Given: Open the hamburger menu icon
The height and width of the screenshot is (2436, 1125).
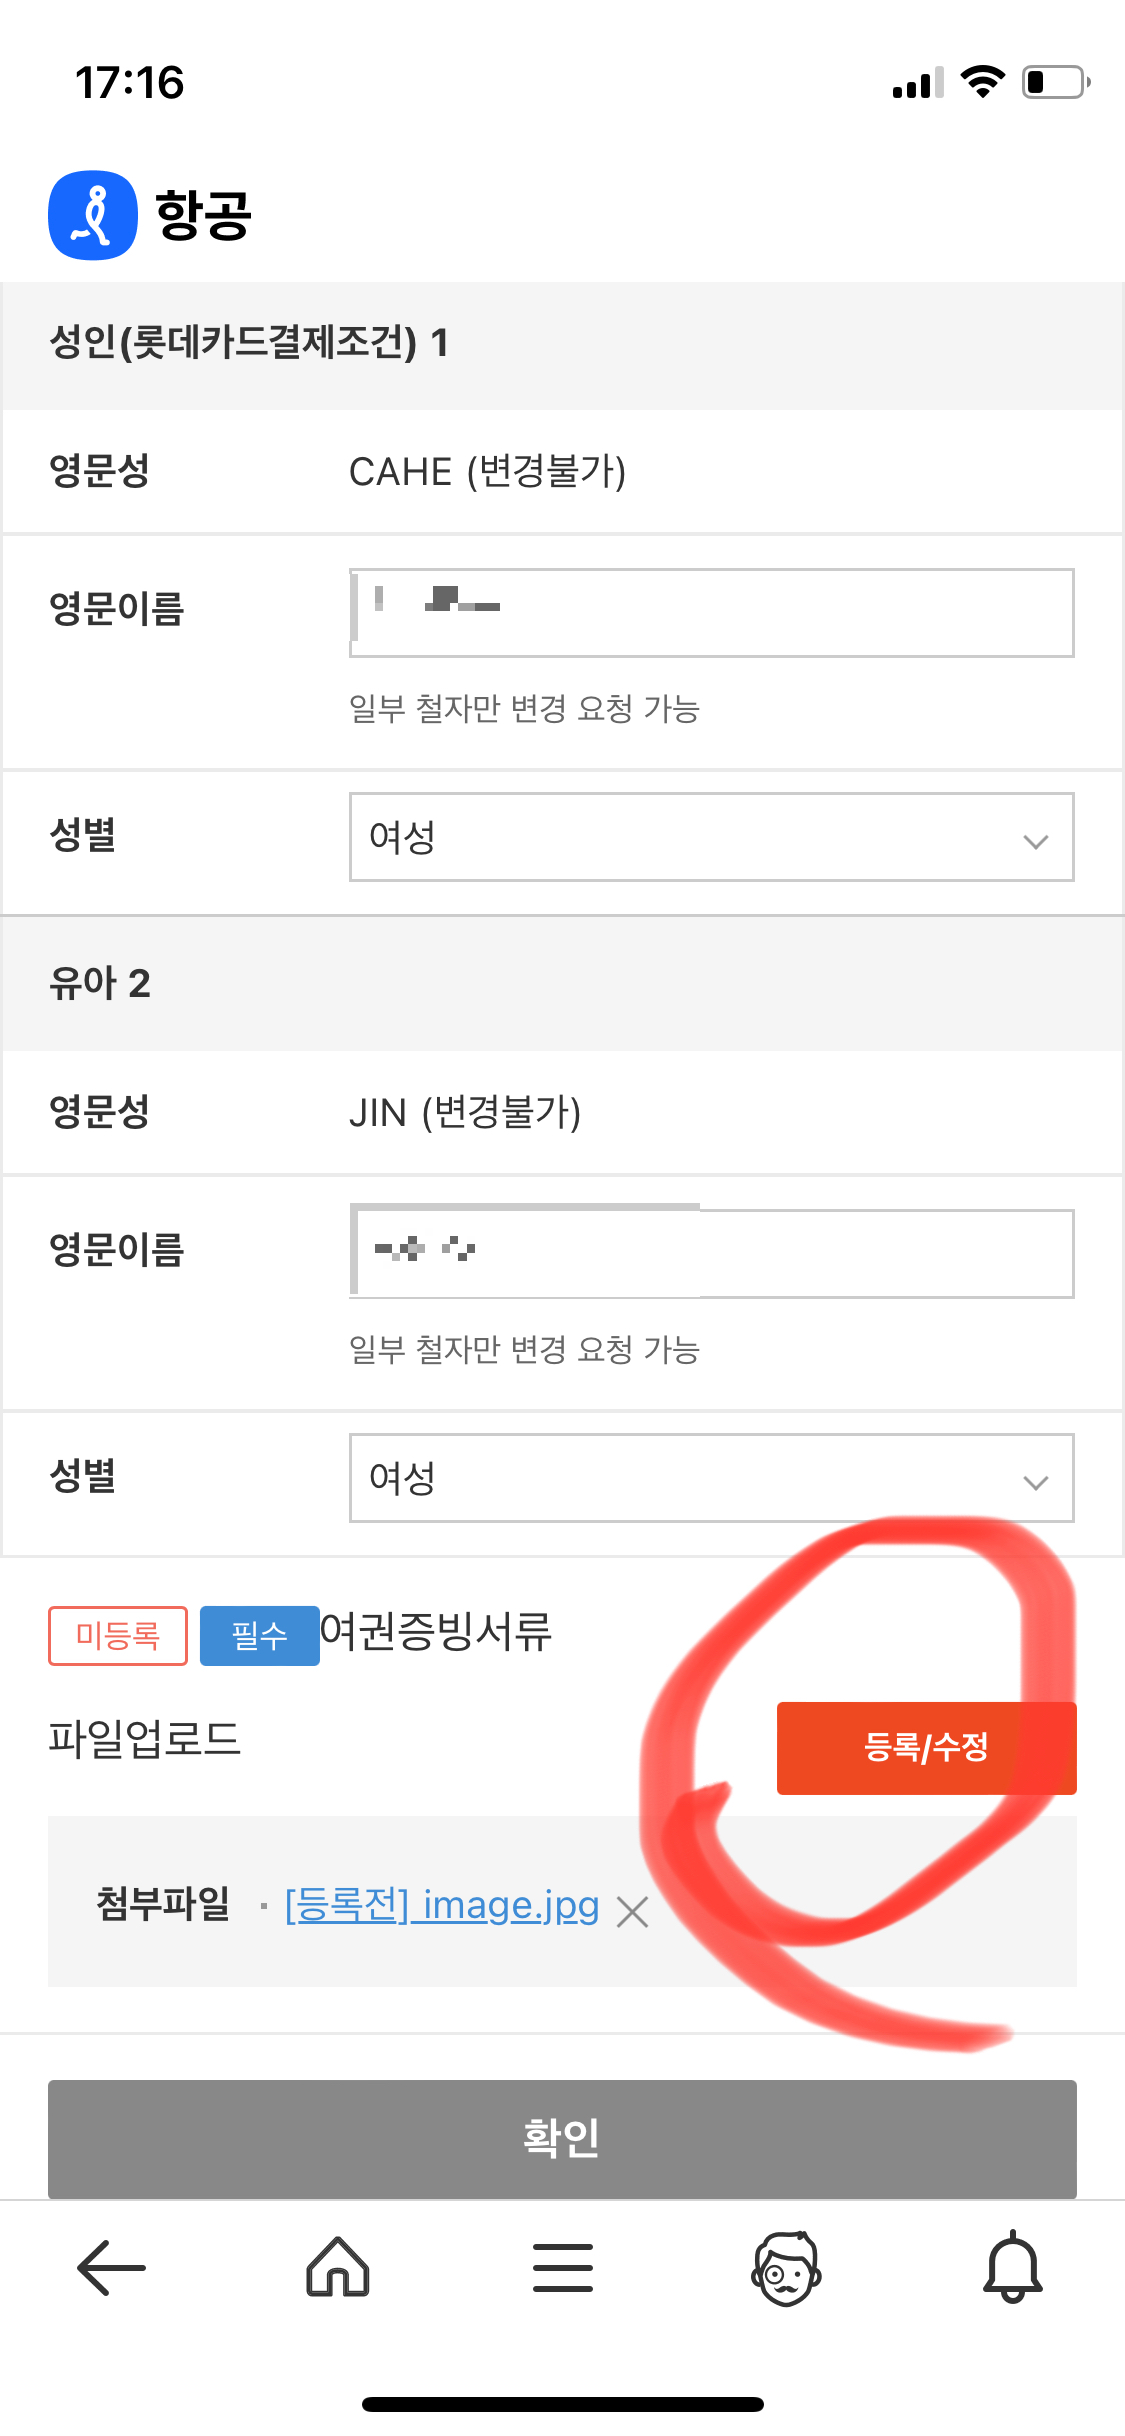Looking at the screenshot, I should point(563,2267).
